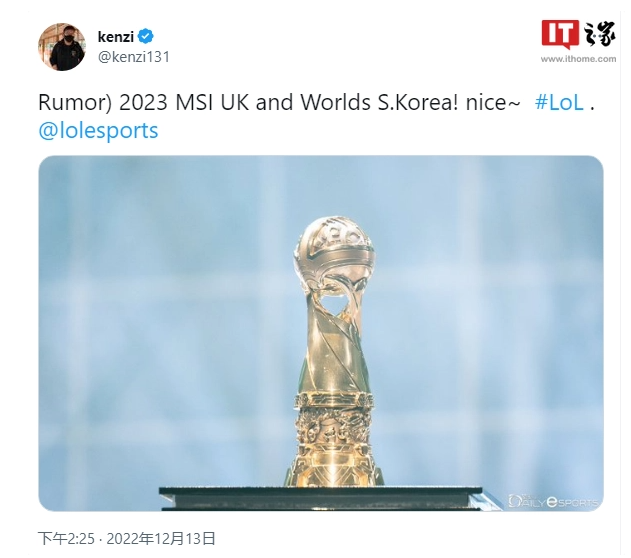Click the tweet timestamp 下午2:25
The height and width of the screenshot is (558, 631).
(66, 538)
